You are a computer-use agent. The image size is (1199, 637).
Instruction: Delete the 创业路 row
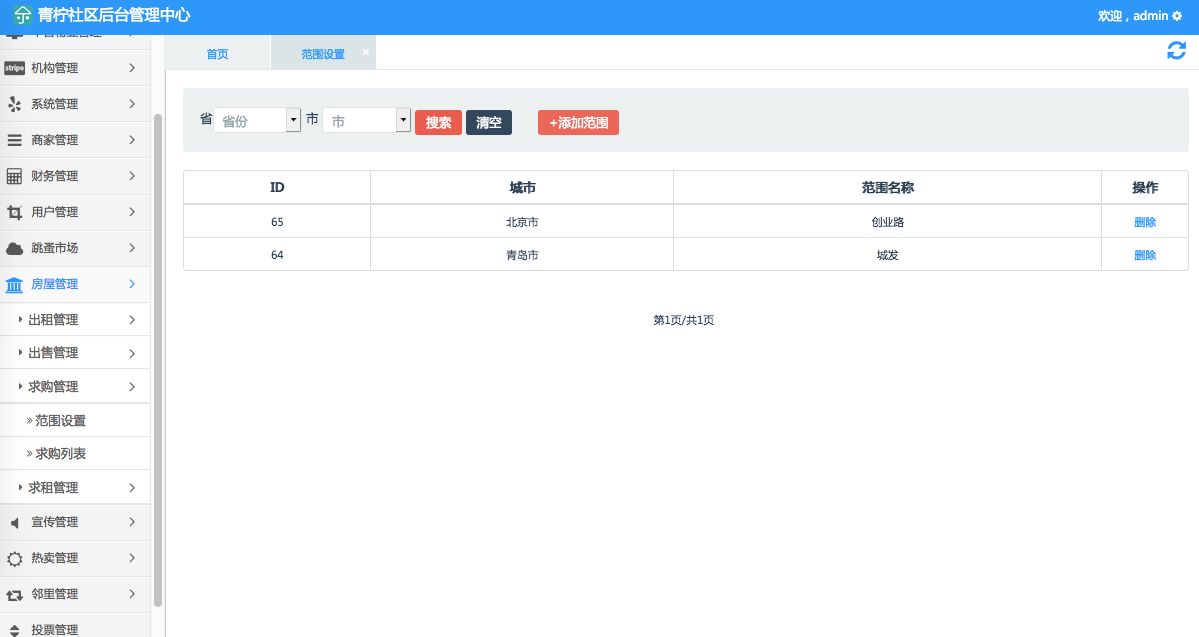coord(1145,222)
